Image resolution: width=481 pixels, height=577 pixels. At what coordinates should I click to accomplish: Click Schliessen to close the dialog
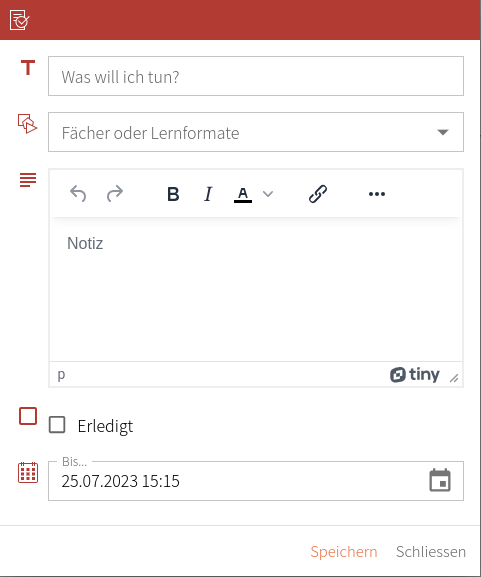point(431,552)
